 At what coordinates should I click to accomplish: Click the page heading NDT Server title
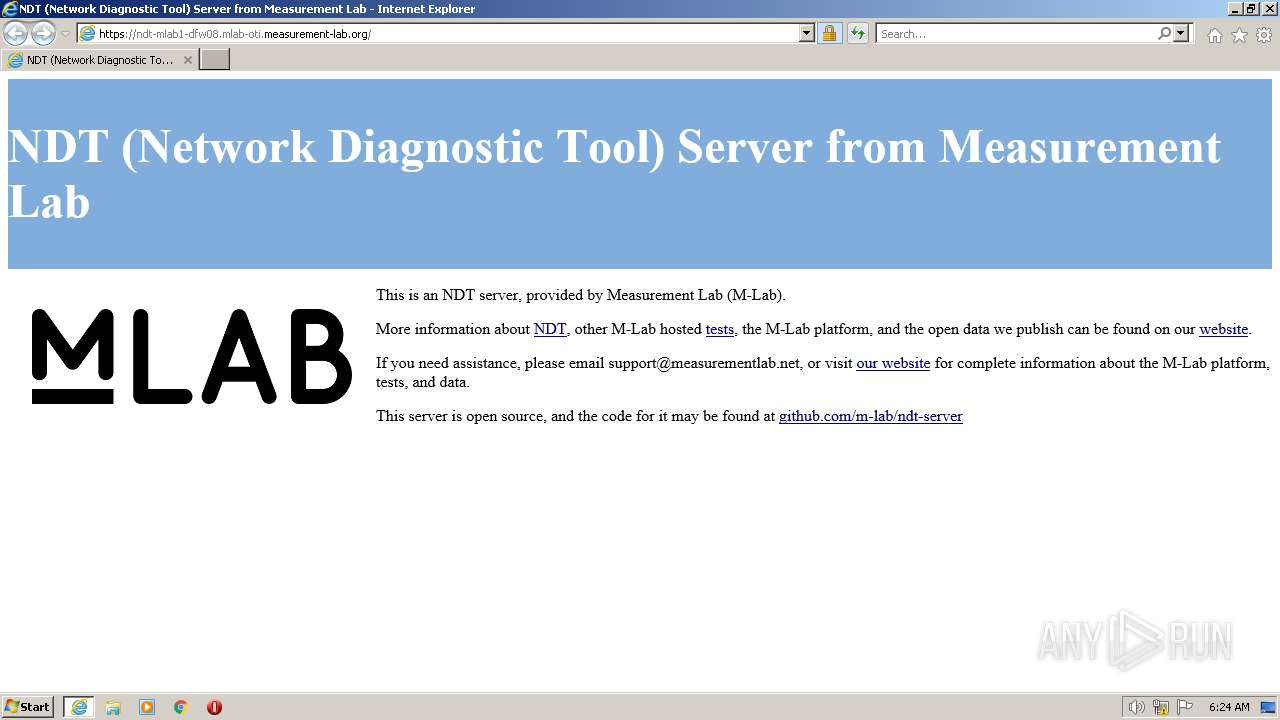point(614,174)
